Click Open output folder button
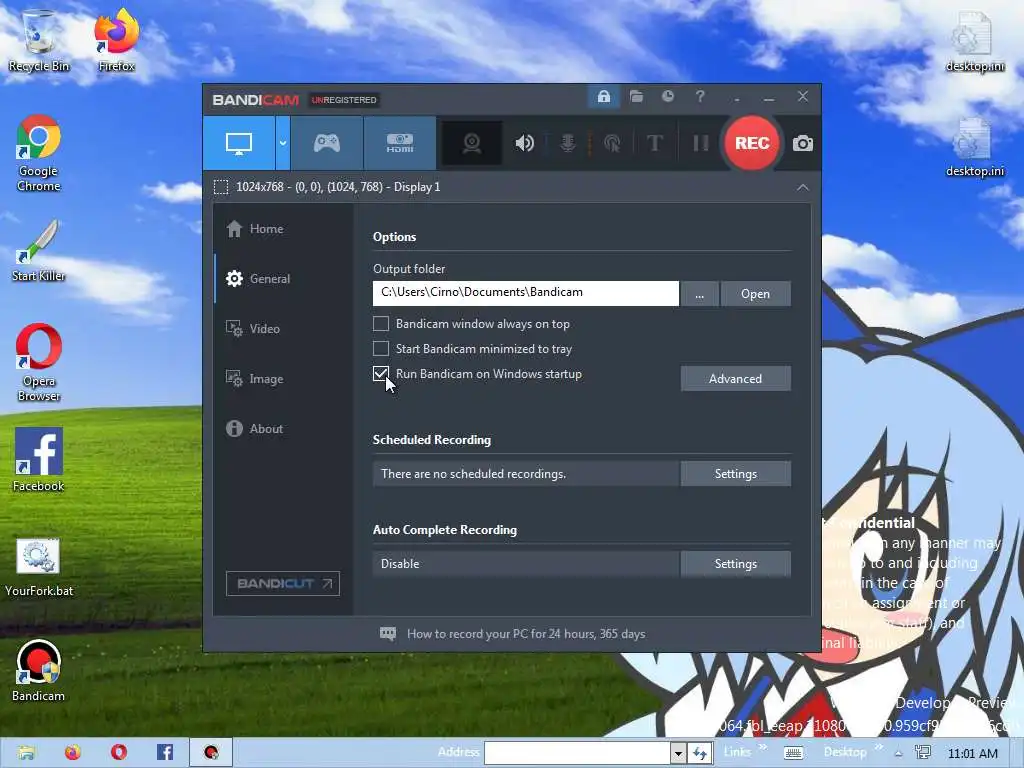Screen dimensions: 1024x768 [x=756, y=294]
